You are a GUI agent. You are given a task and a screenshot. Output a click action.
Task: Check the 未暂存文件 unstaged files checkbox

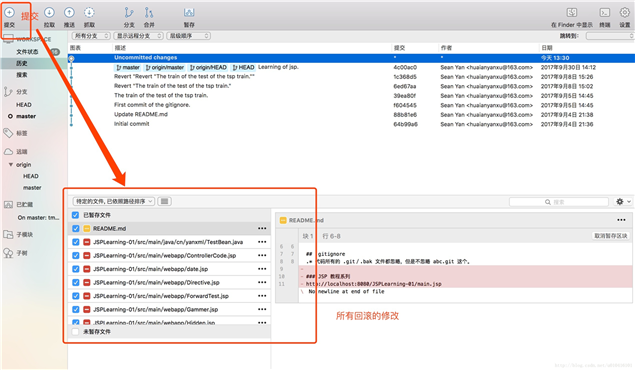(75, 332)
